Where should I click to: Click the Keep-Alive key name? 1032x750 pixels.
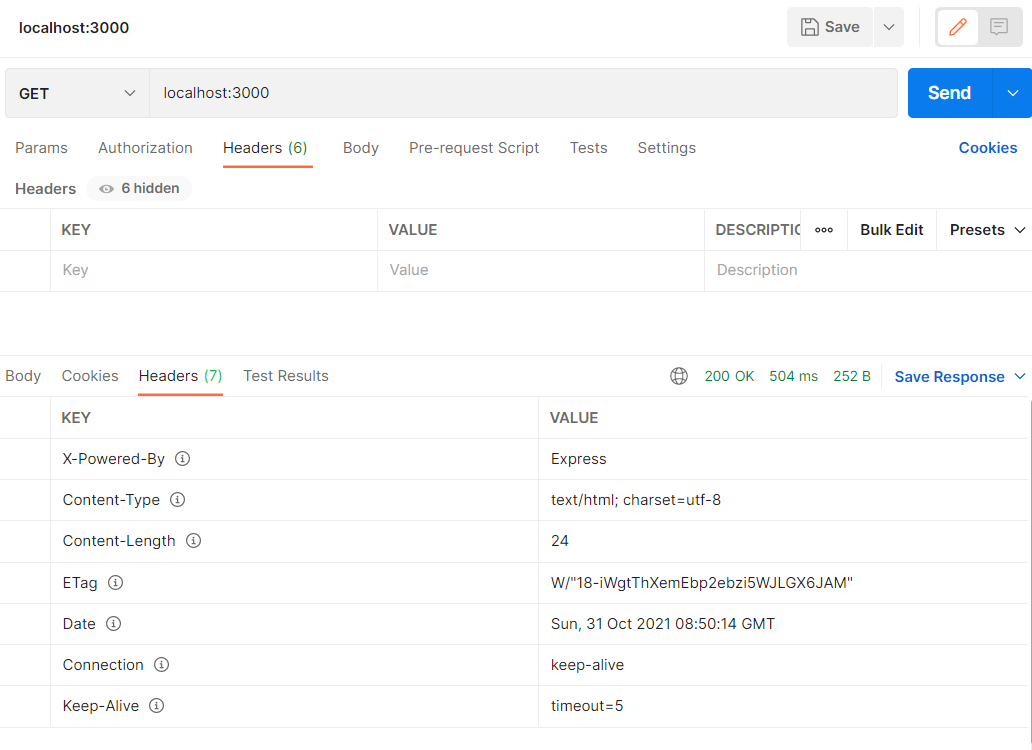tap(101, 706)
